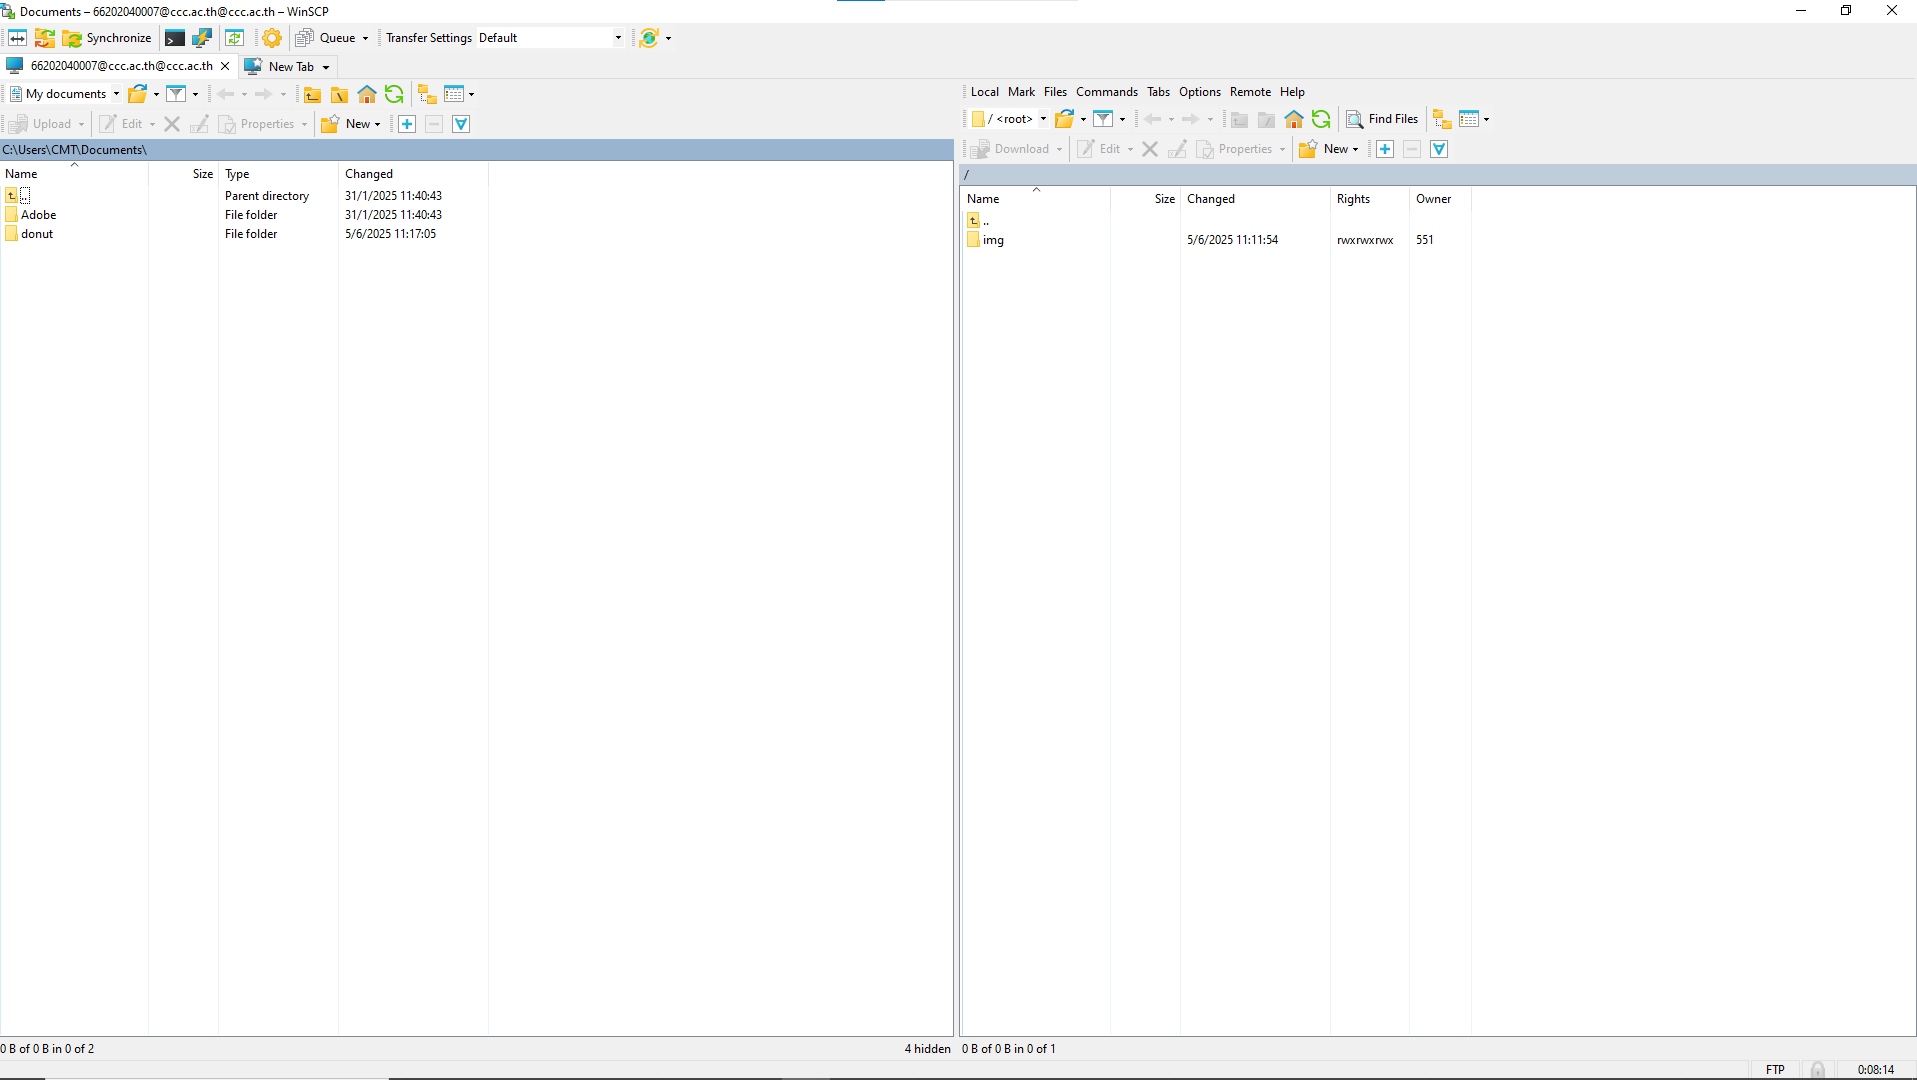Click remote Invert Selection icon
This screenshot has width=1917, height=1080.
1439,149
